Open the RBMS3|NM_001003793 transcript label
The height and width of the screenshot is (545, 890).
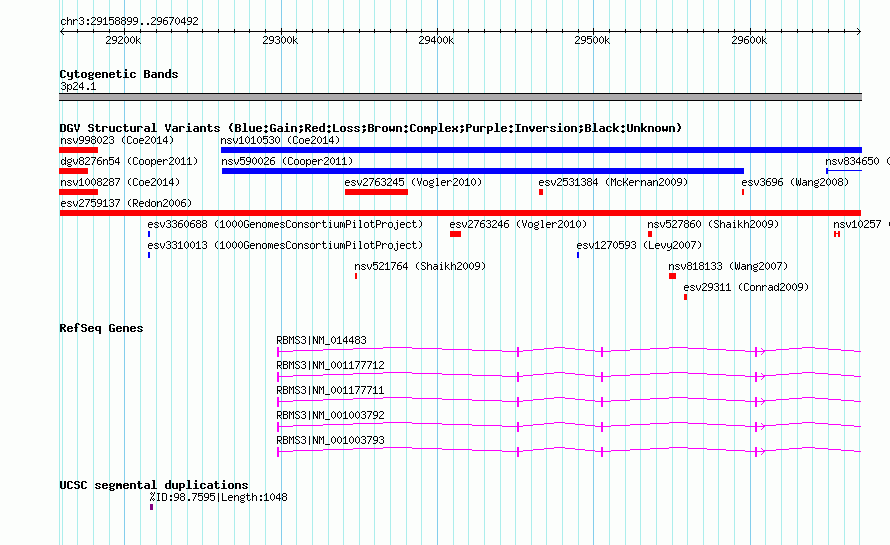tap(330, 440)
